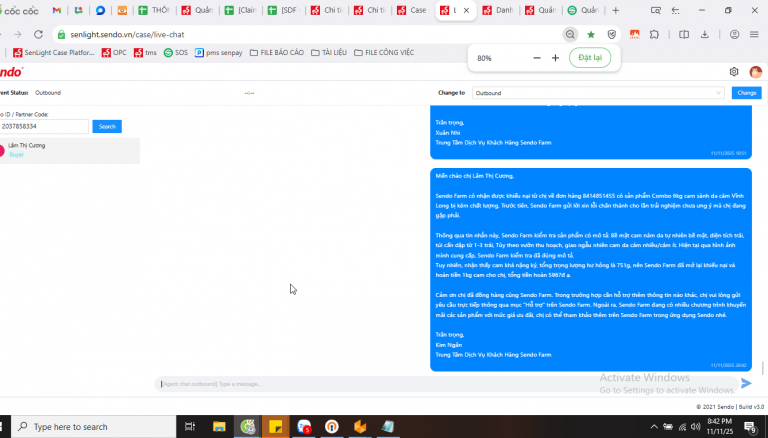
Task: Open the pinned Gmail tab
Action: (57, 10)
